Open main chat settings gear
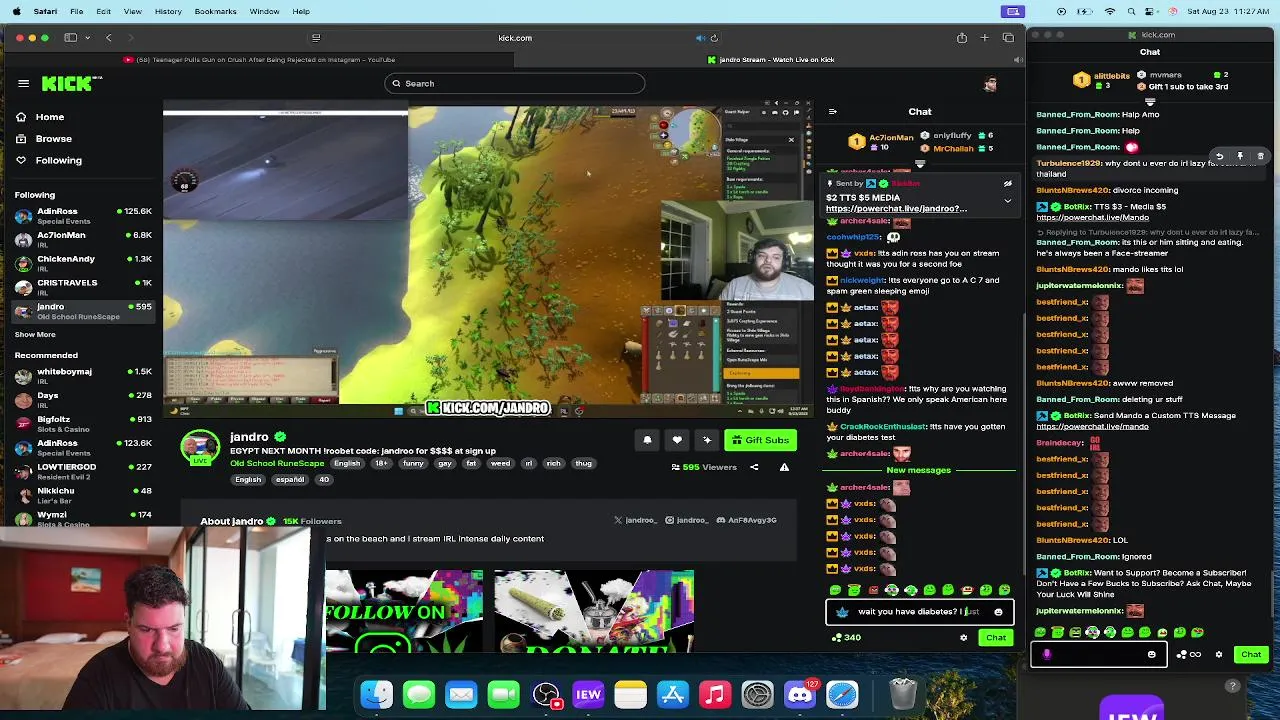Viewport: 1280px width, 720px height. point(964,638)
